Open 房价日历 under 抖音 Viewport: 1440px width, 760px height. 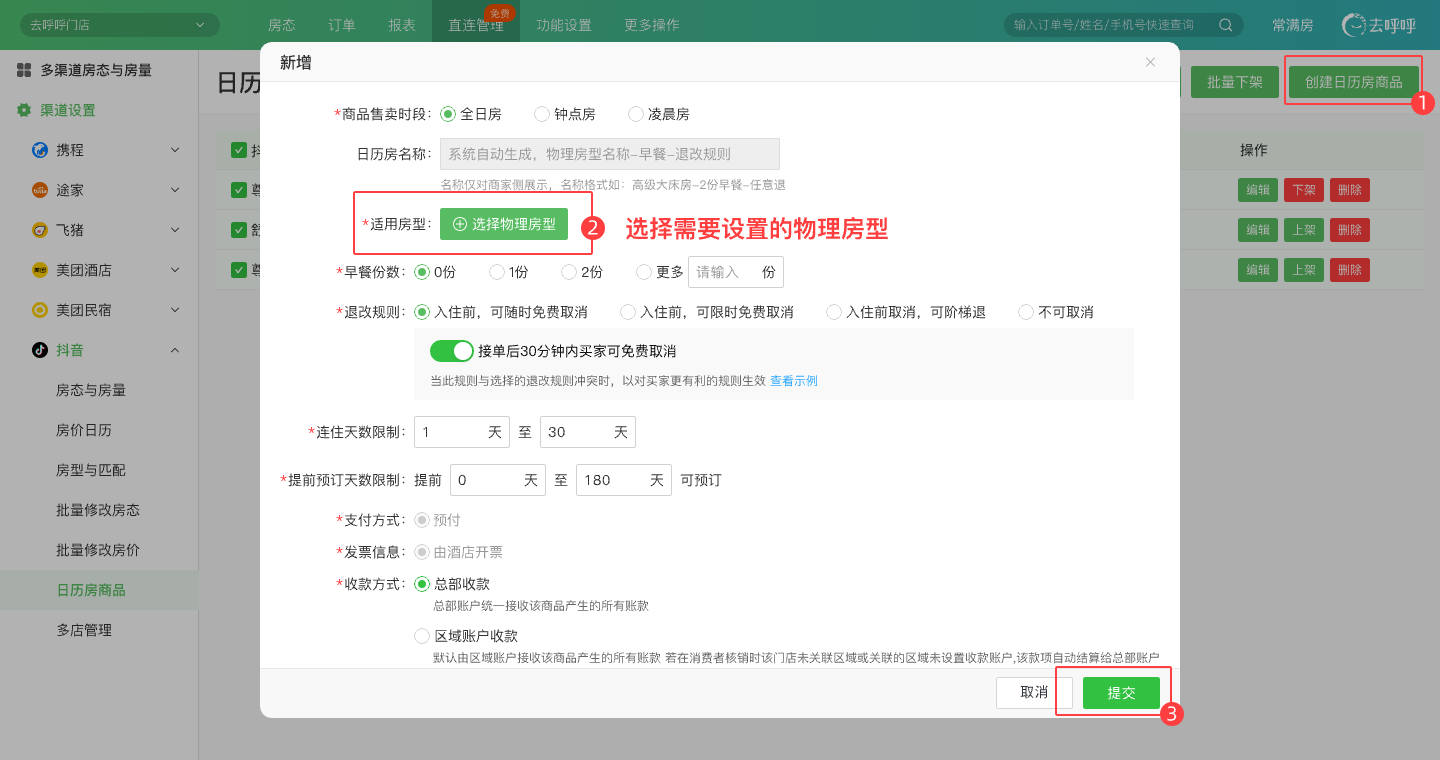tap(84, 430)
